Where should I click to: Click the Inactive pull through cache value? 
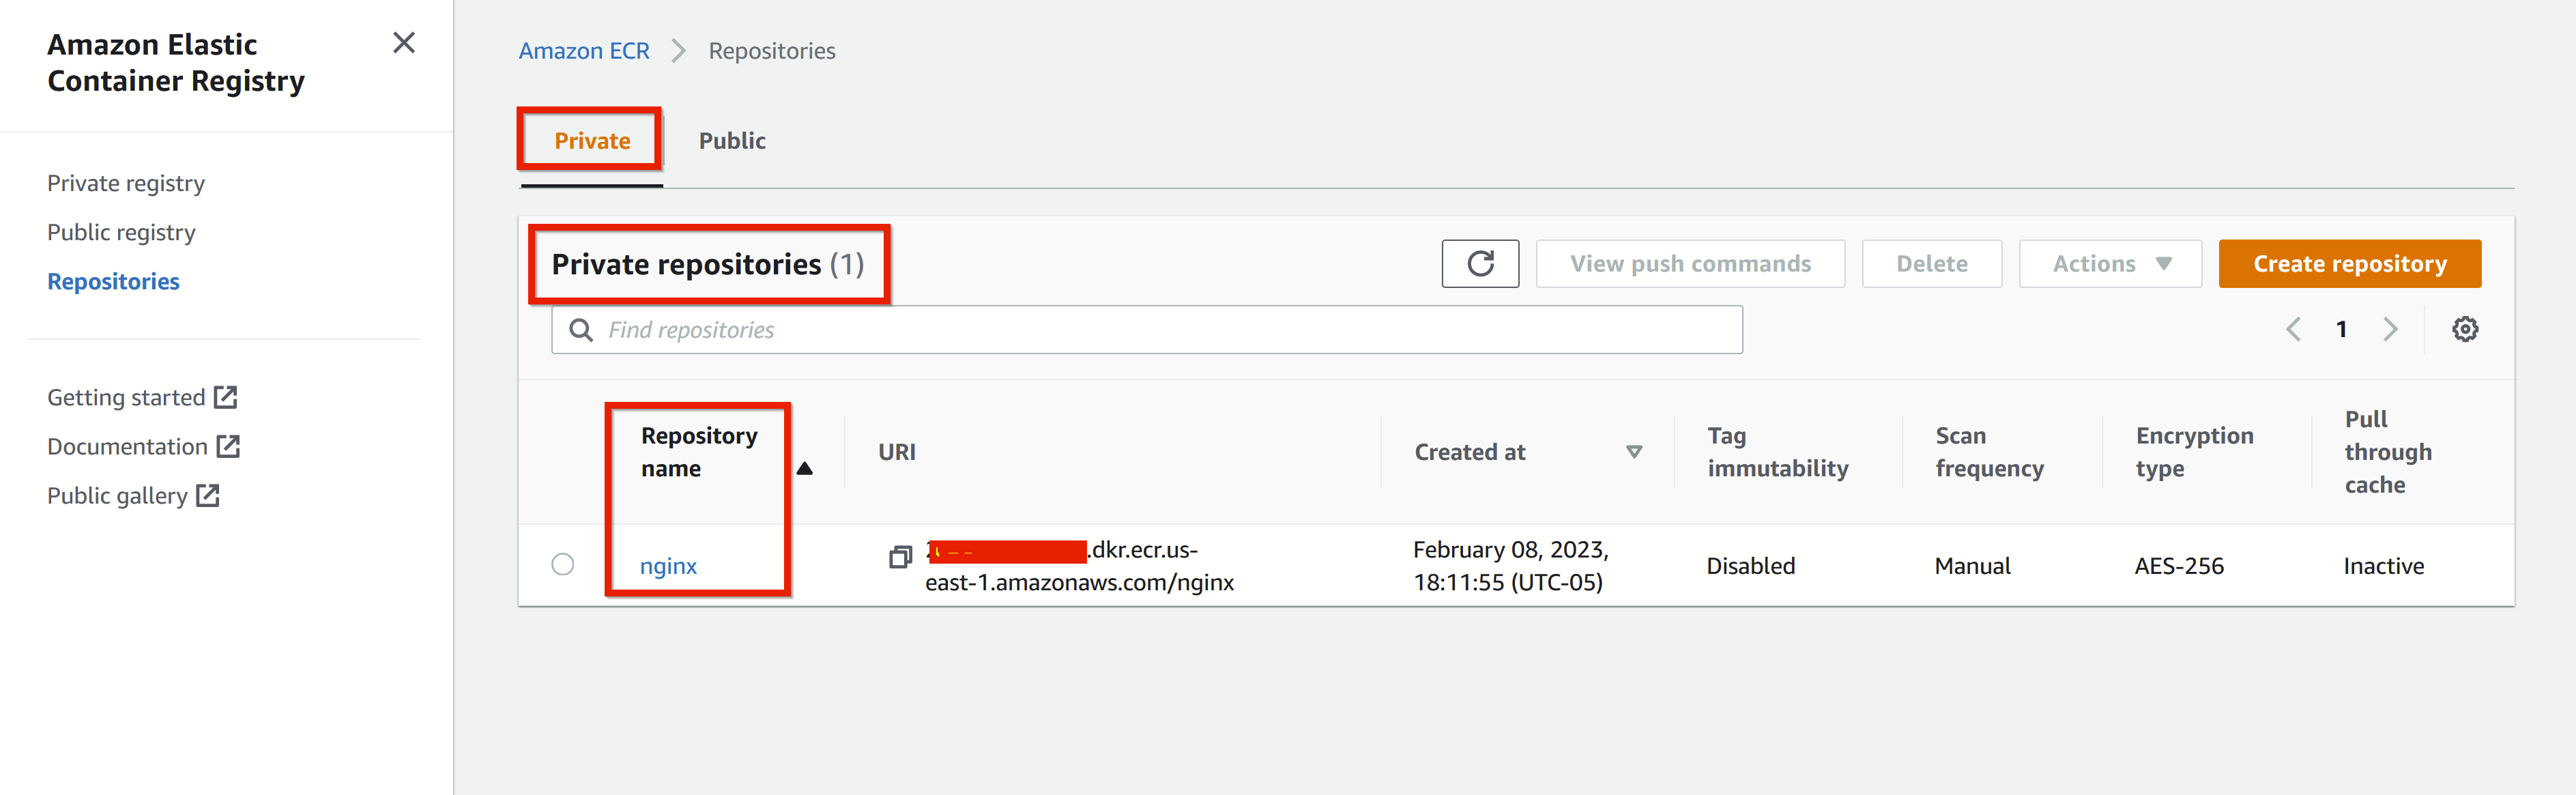[x=2383, y=566]
